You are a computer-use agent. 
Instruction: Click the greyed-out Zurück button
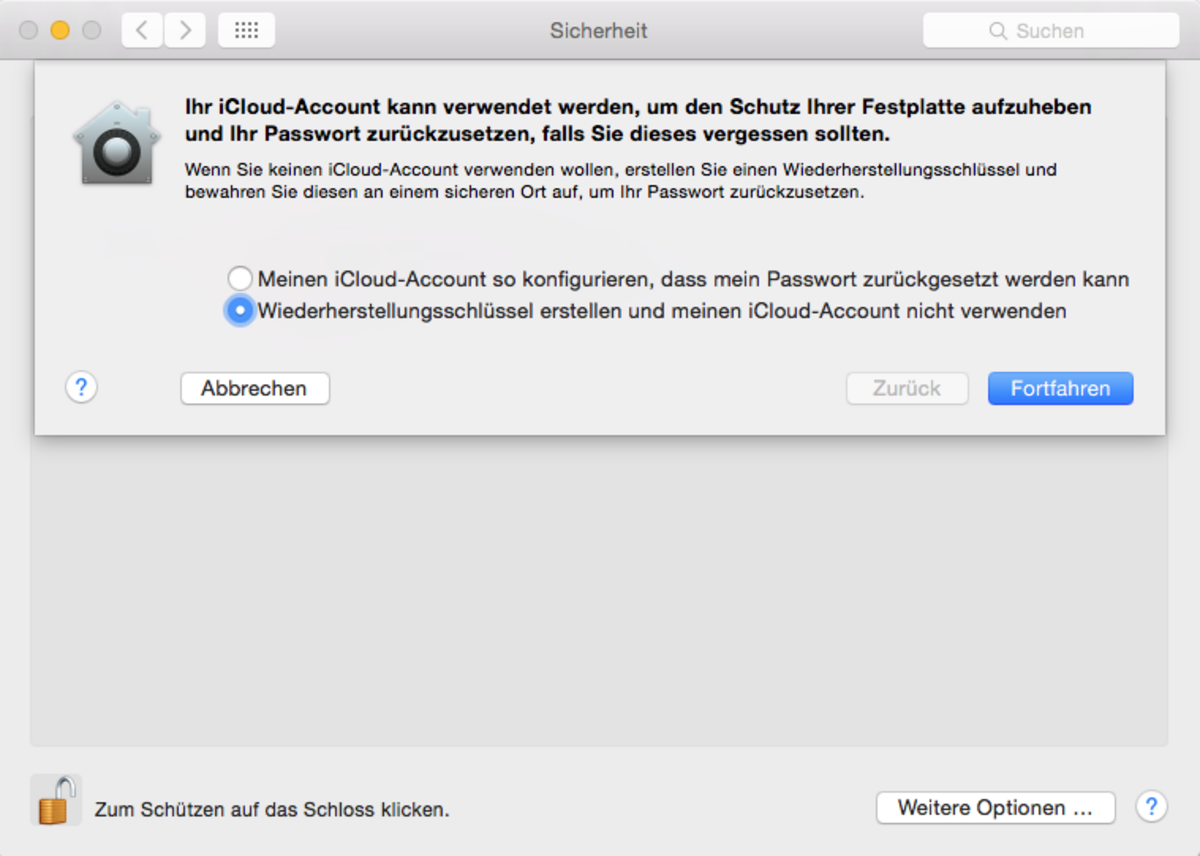point(907,388)
